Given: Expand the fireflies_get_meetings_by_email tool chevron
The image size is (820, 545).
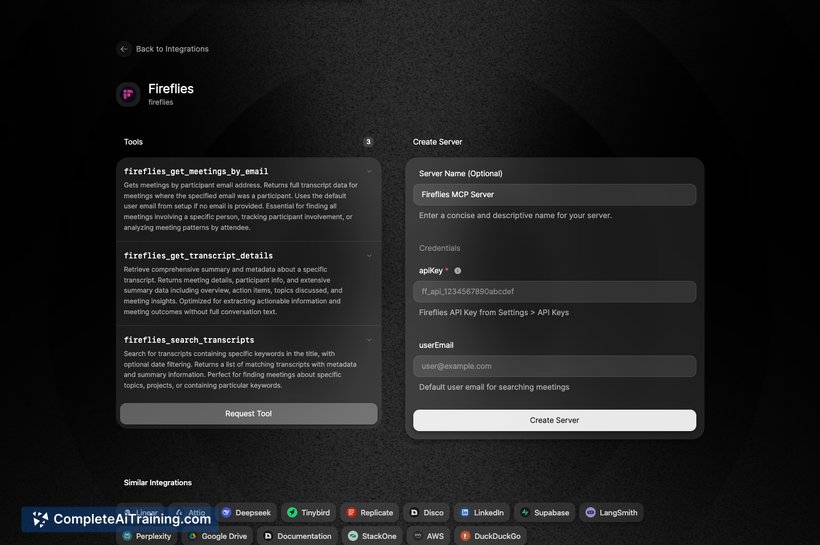Looking at the screenshot, I should 369,172.
